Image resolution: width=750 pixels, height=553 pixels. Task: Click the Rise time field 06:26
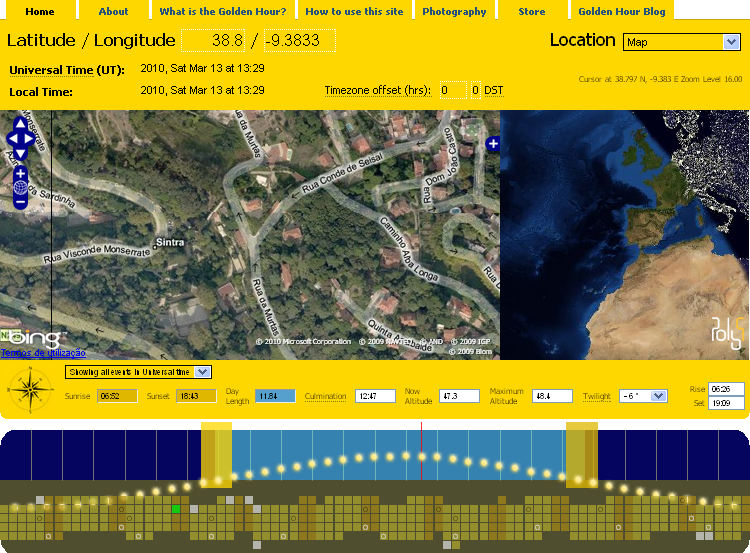(x=726, y=389)
